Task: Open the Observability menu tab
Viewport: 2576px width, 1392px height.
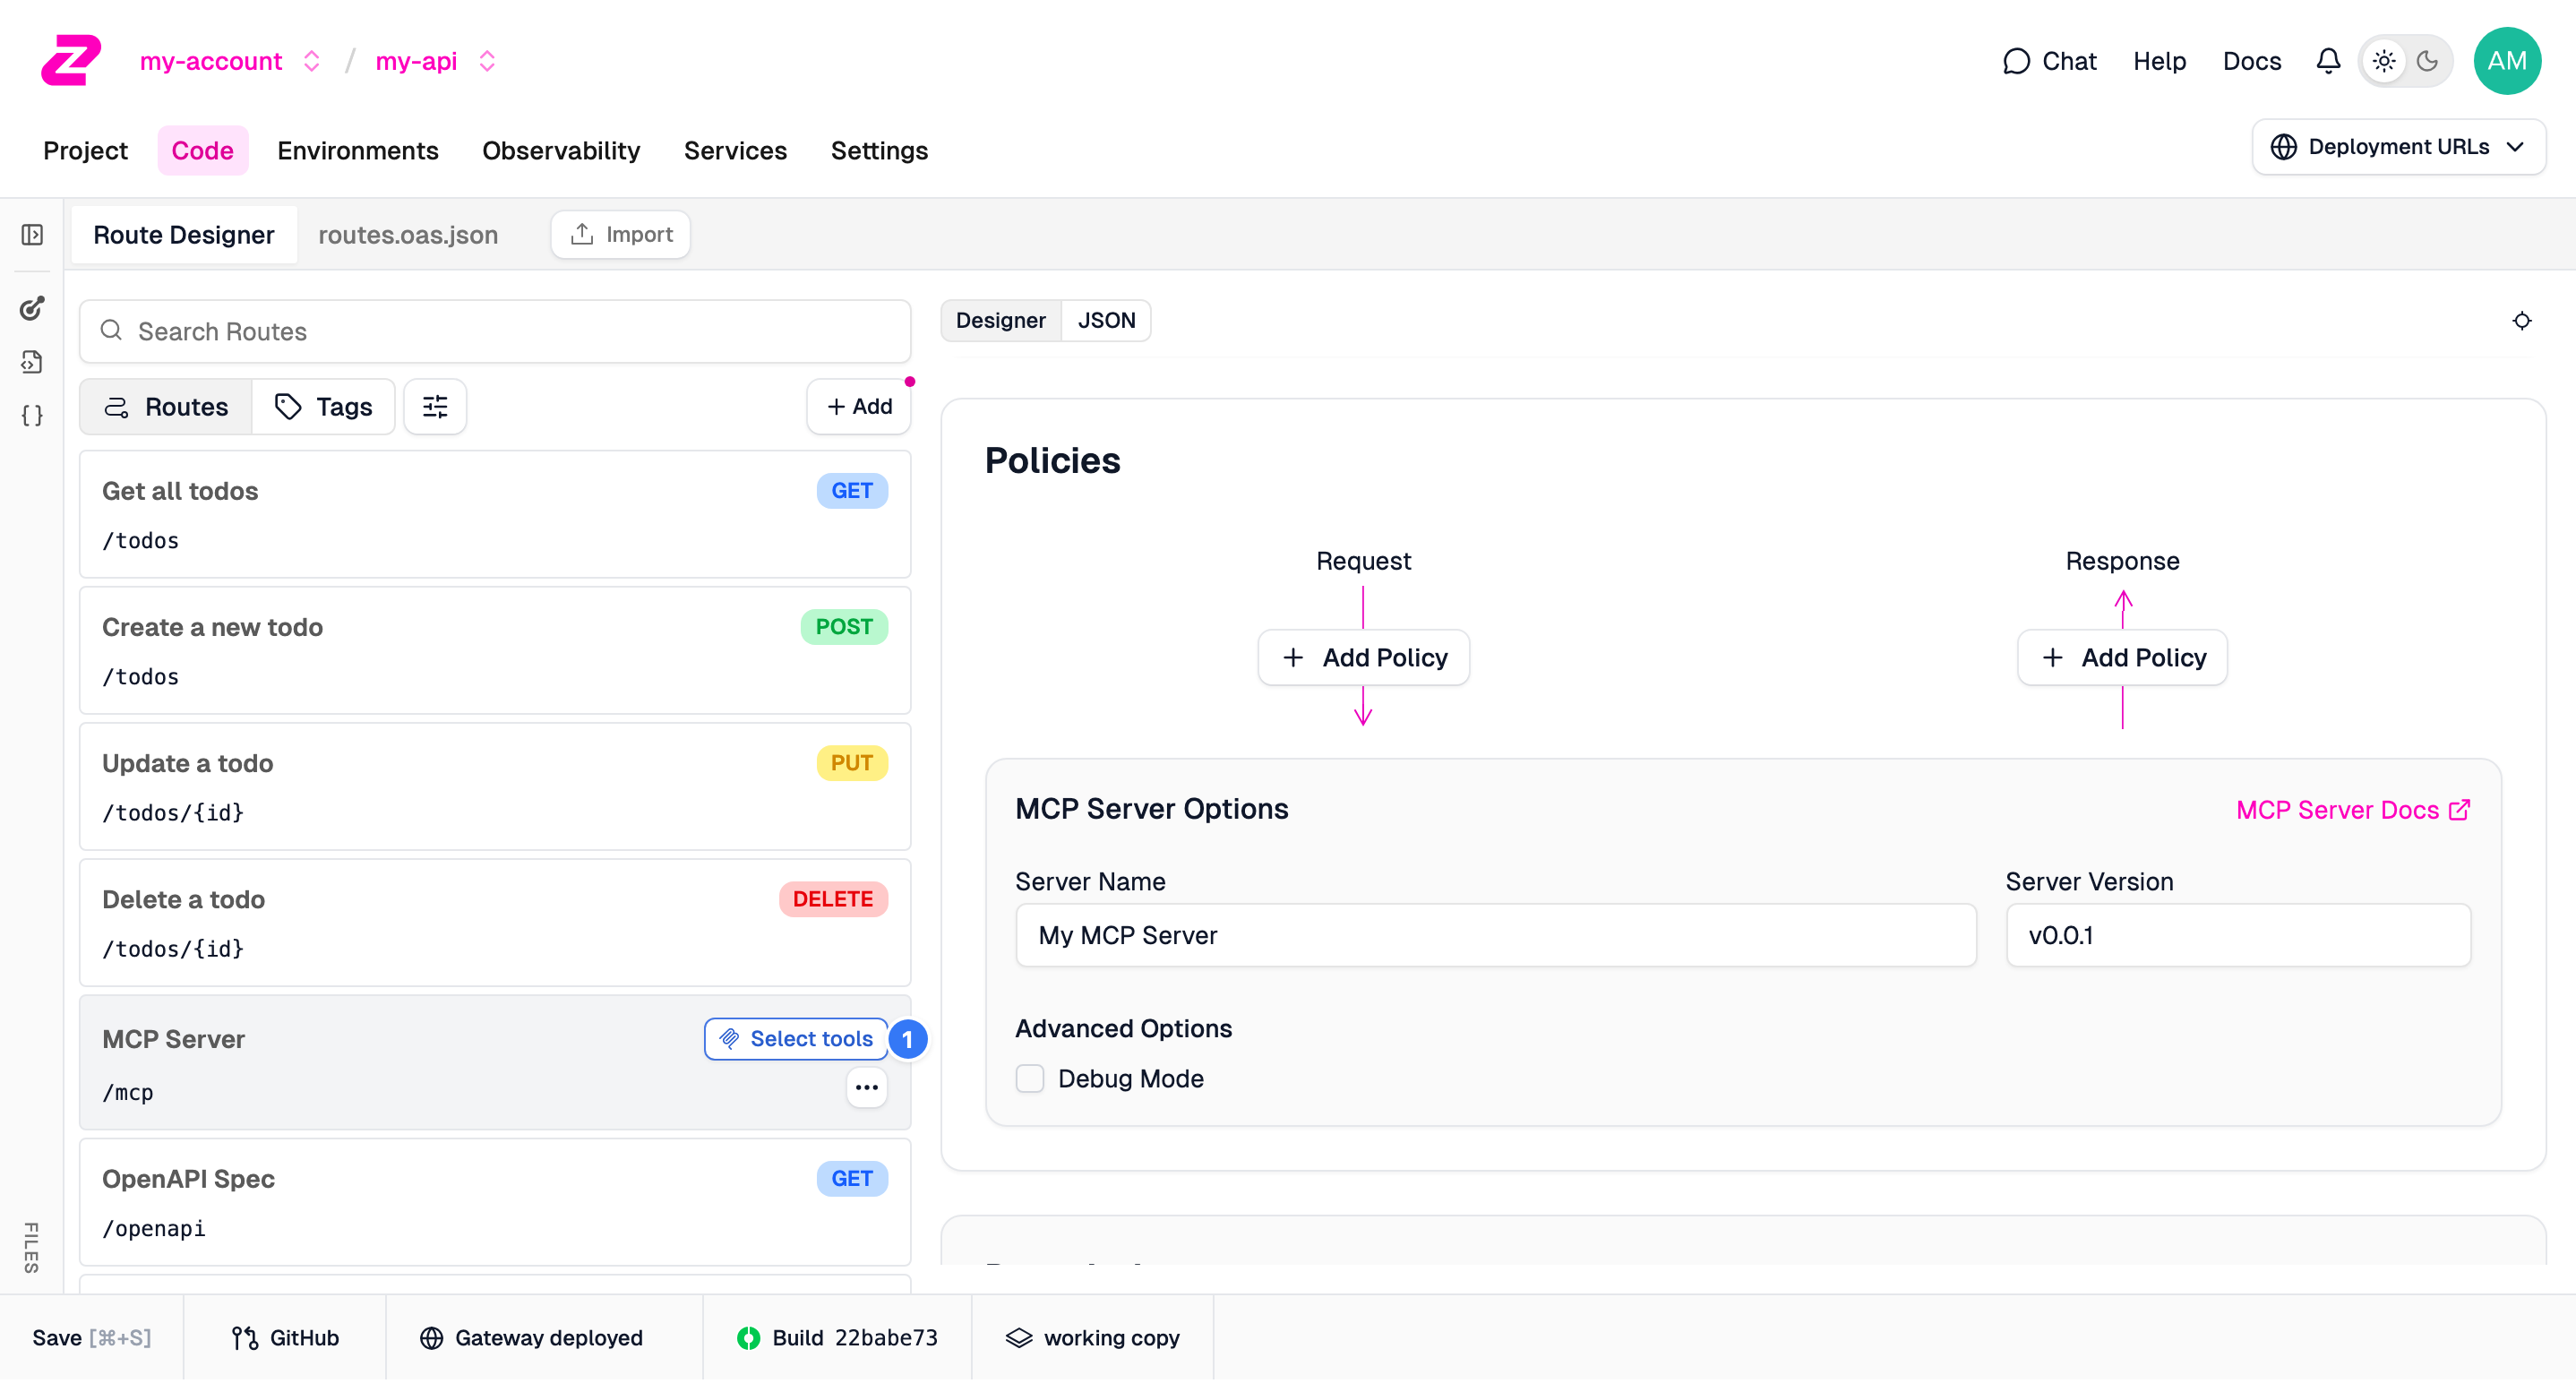Action: pos(561,150)
